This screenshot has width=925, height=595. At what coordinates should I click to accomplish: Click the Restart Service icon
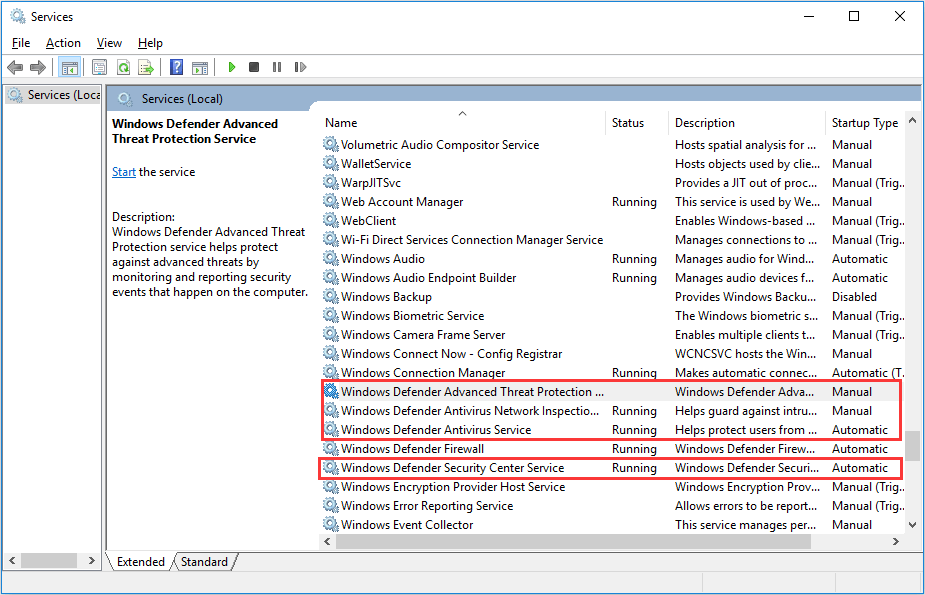(300, 67)
